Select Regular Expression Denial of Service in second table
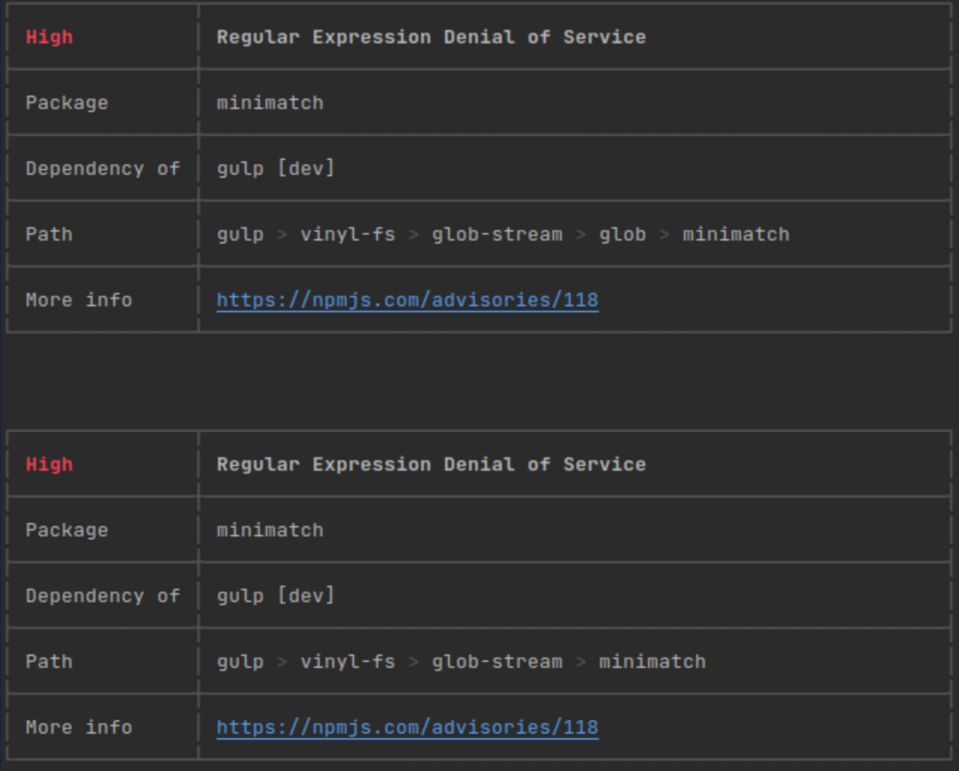This screenshot has width=959, height=771. [x=431, y=465]
